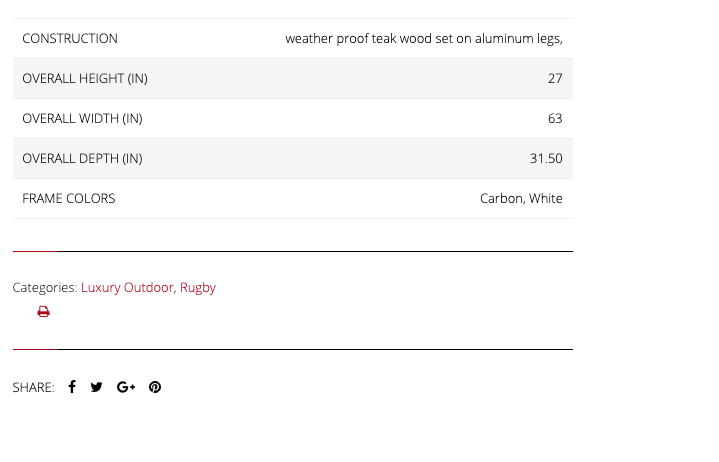This screenshot has height=462, width=719.
Task: Click the red print icon
Action: [44, 312]
